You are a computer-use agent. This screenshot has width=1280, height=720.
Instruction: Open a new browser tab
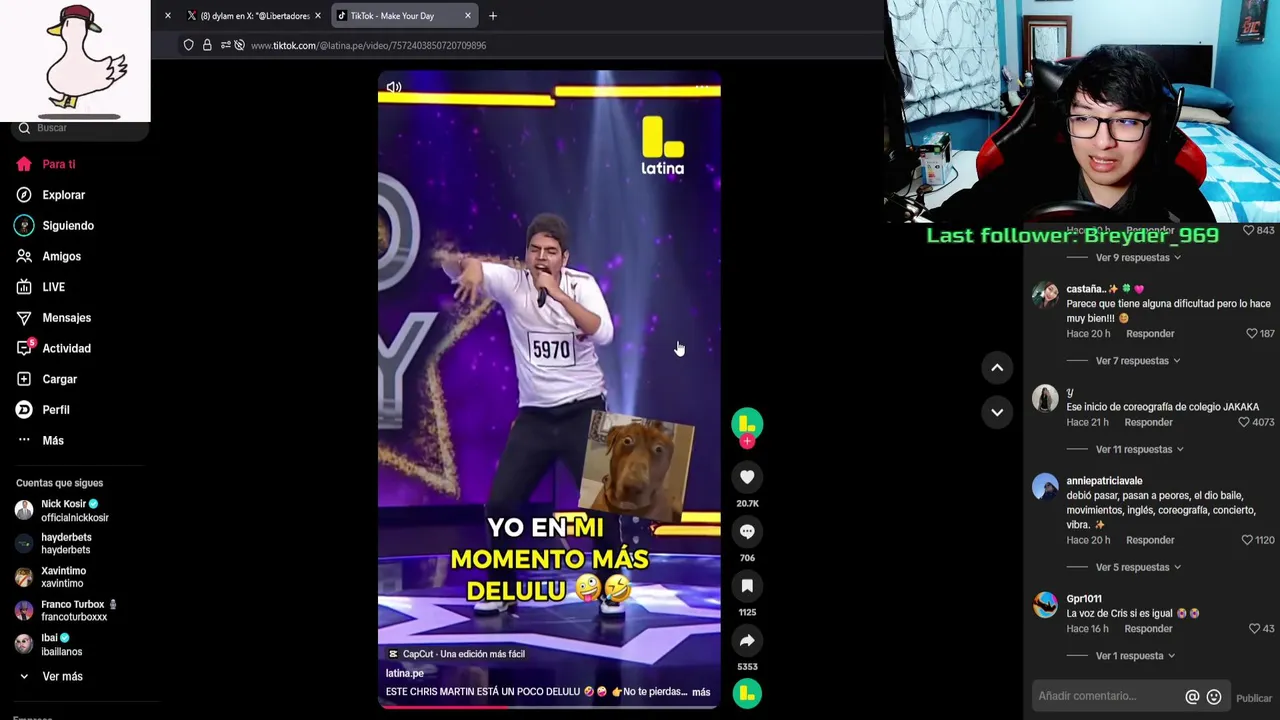tap(493, 16)
